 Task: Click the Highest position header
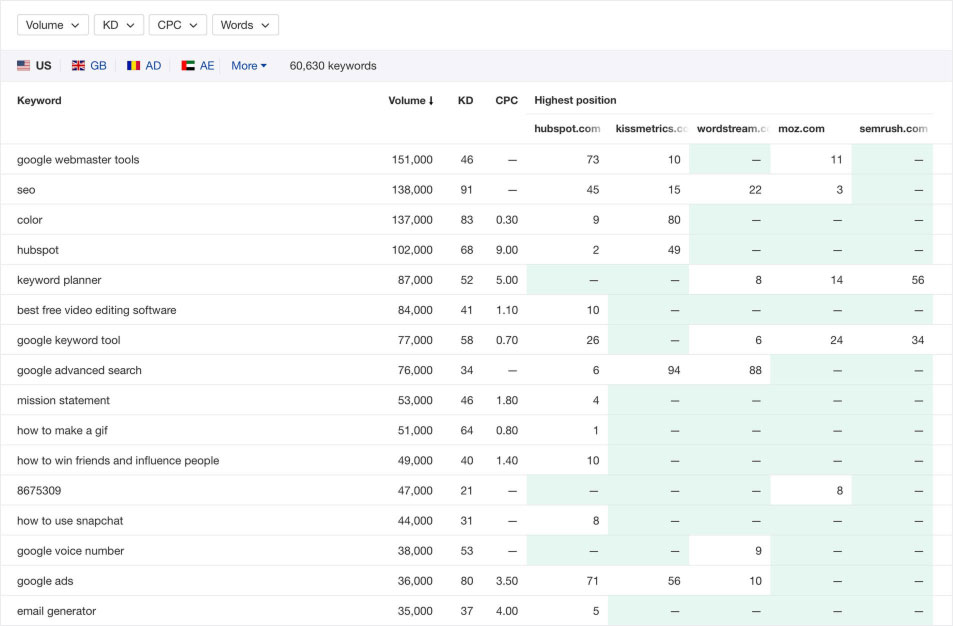575,100
